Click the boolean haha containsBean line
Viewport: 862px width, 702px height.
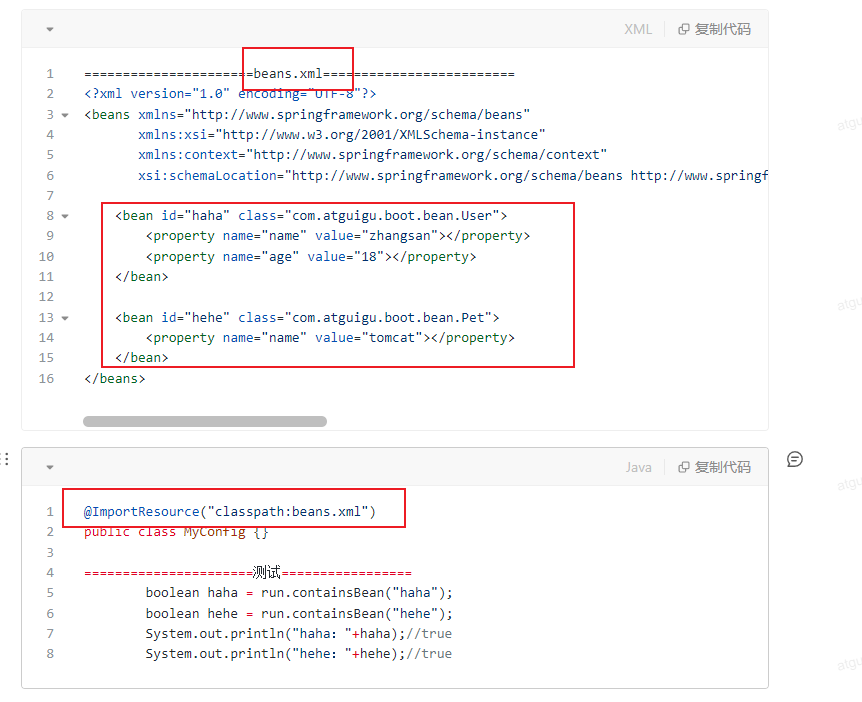click(x=299, y=593)
